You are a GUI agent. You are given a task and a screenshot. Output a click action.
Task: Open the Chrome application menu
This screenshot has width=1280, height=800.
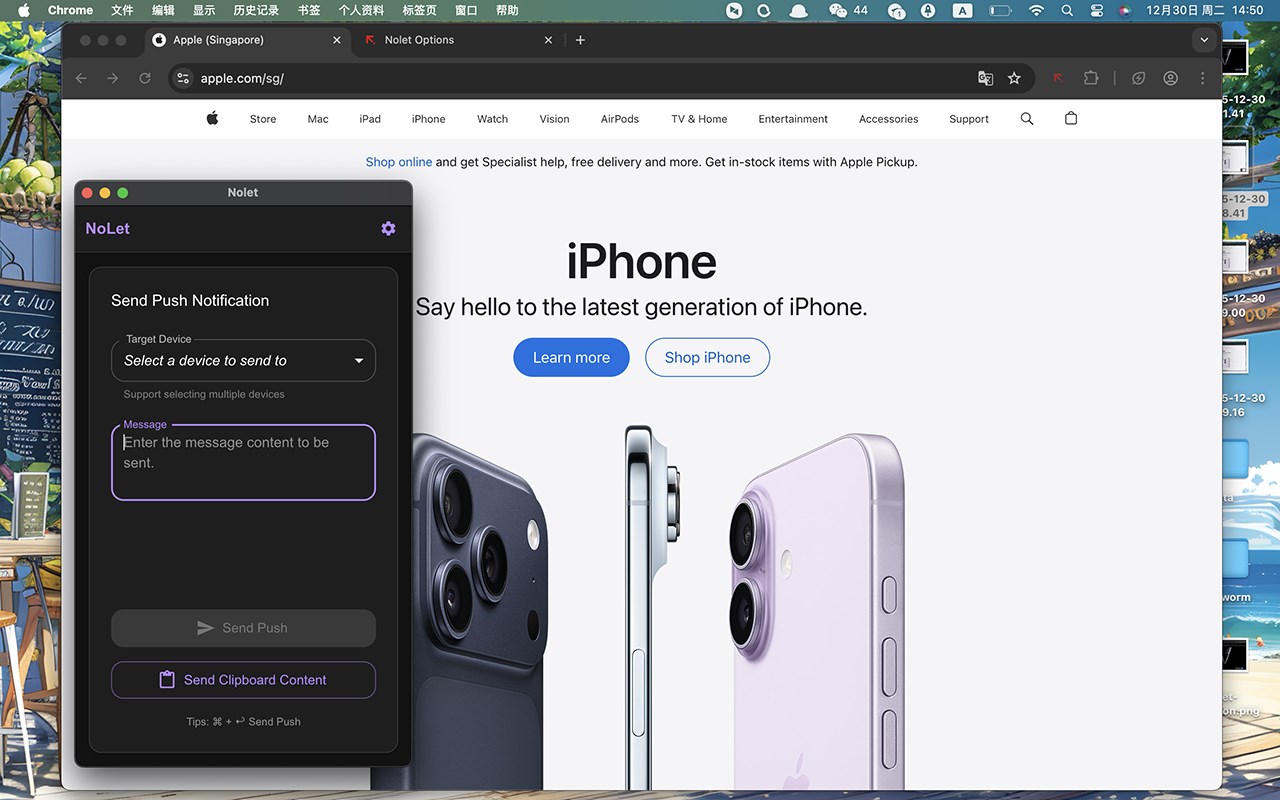(70, 10)
